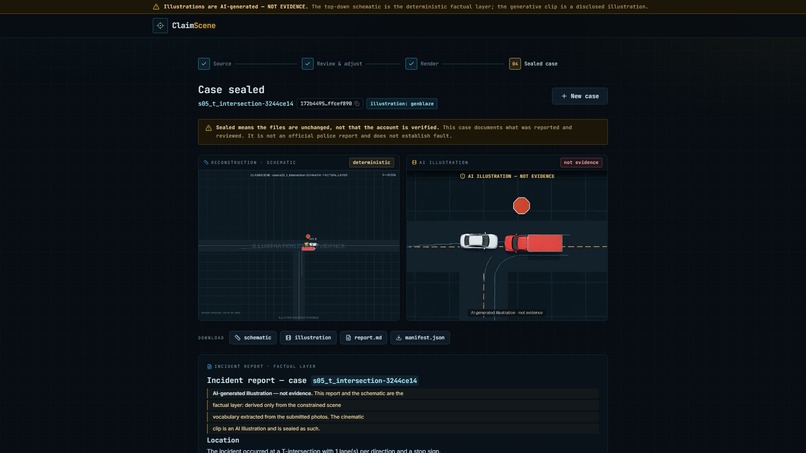Click the case ID in the incident report title
The width and height of the screenshot is (806, 453).
tap(364, 380)
